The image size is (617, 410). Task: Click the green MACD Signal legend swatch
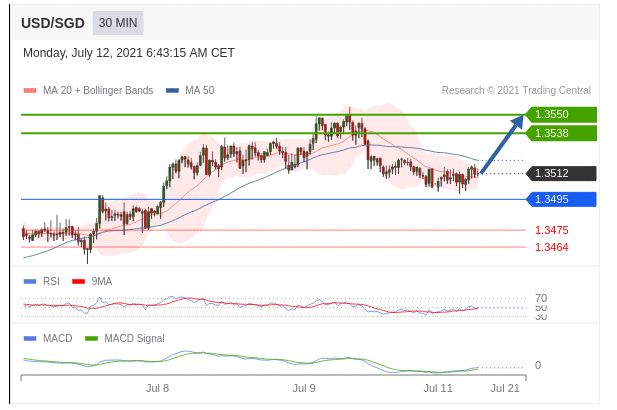point(91,338)
